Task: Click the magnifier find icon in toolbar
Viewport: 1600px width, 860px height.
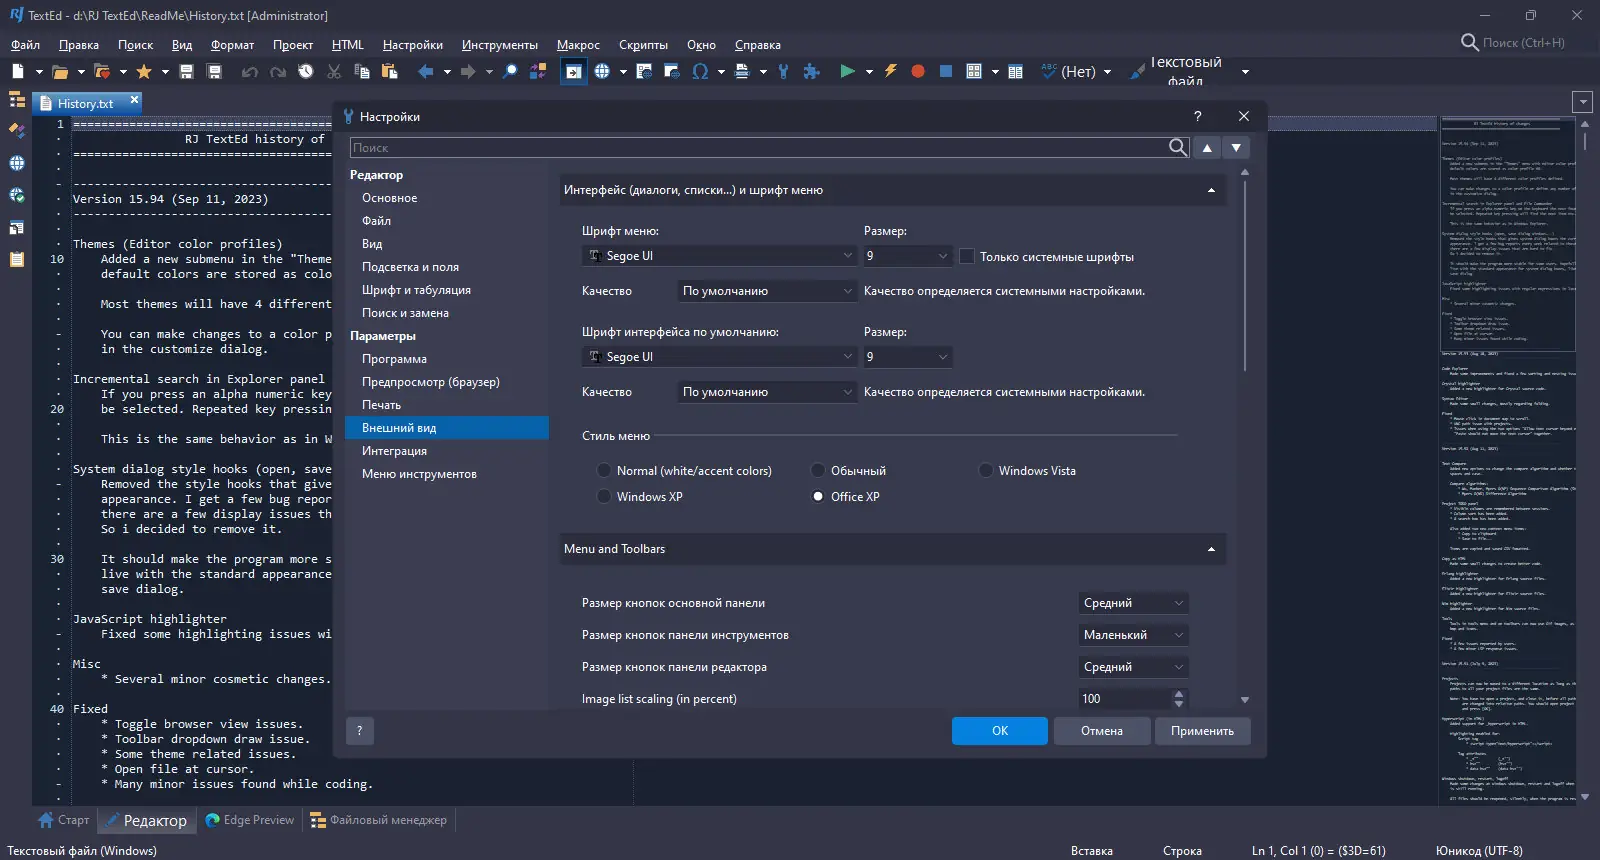Action: [x=510, y=71]
